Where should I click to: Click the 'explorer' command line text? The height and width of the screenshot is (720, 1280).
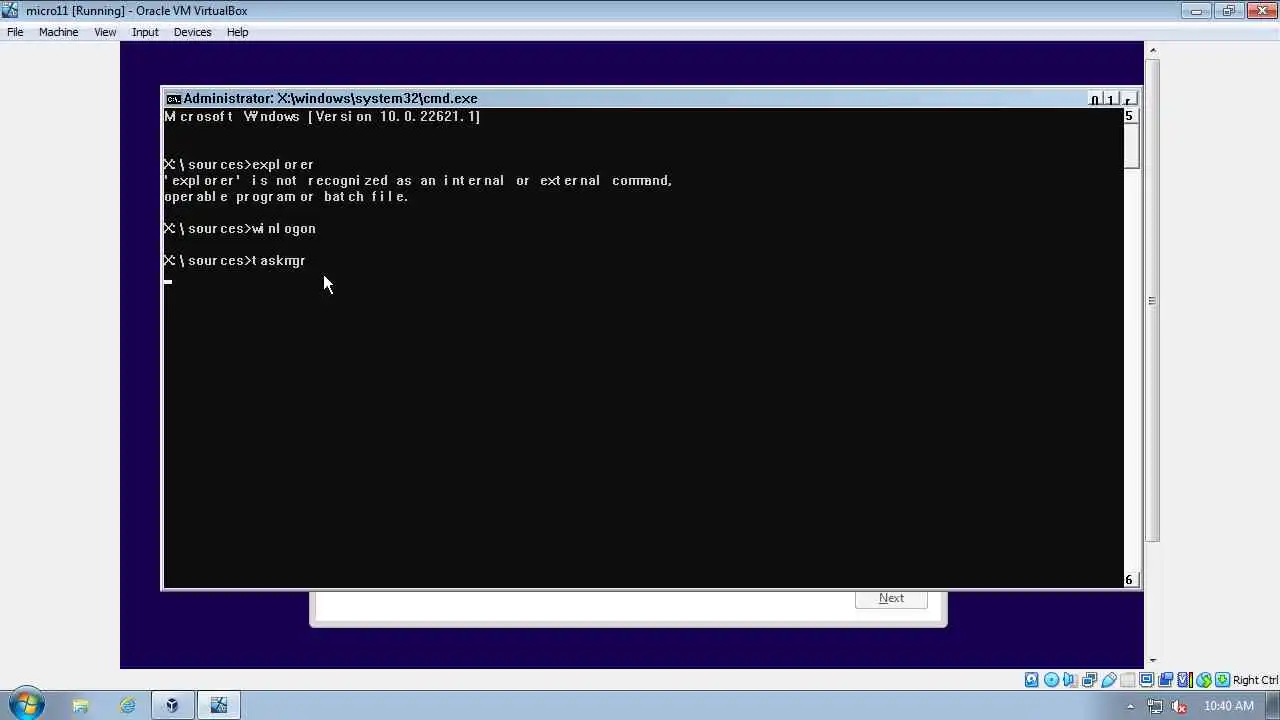283,164
